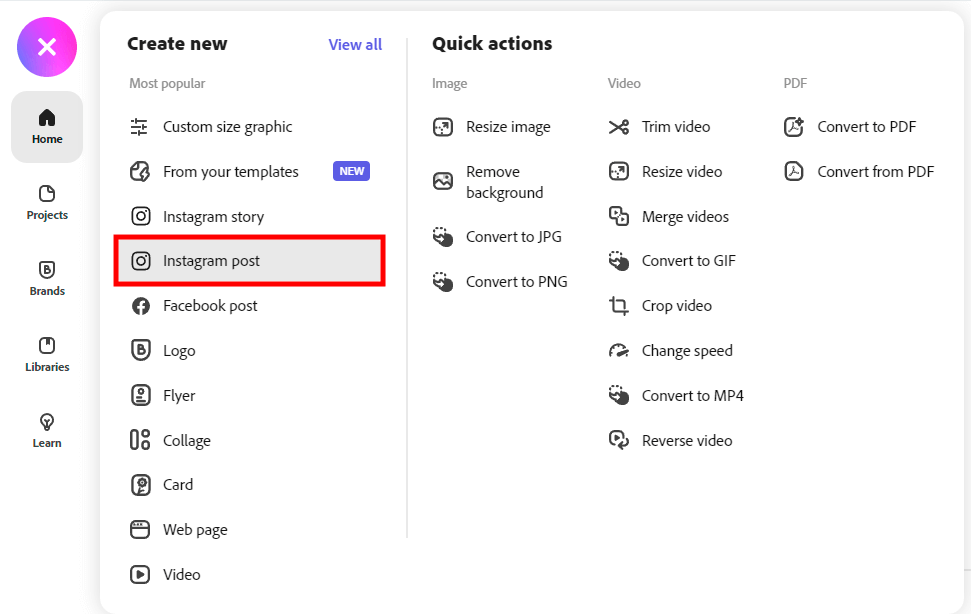Viewport: 971px width, 614px height.
Task: Create a new Logo
Action: coord(179,351)
